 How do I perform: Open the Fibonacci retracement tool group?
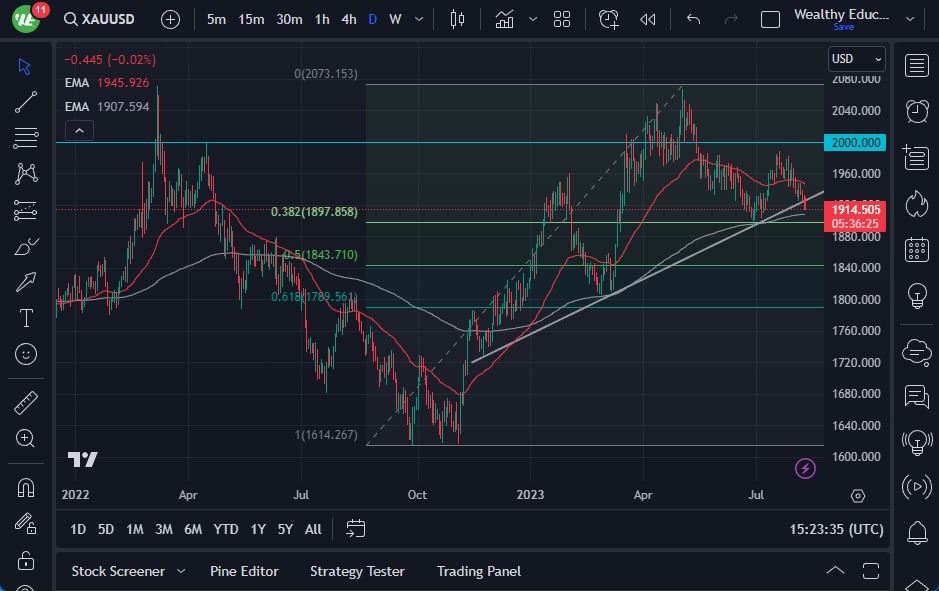[x=26, y=138]
